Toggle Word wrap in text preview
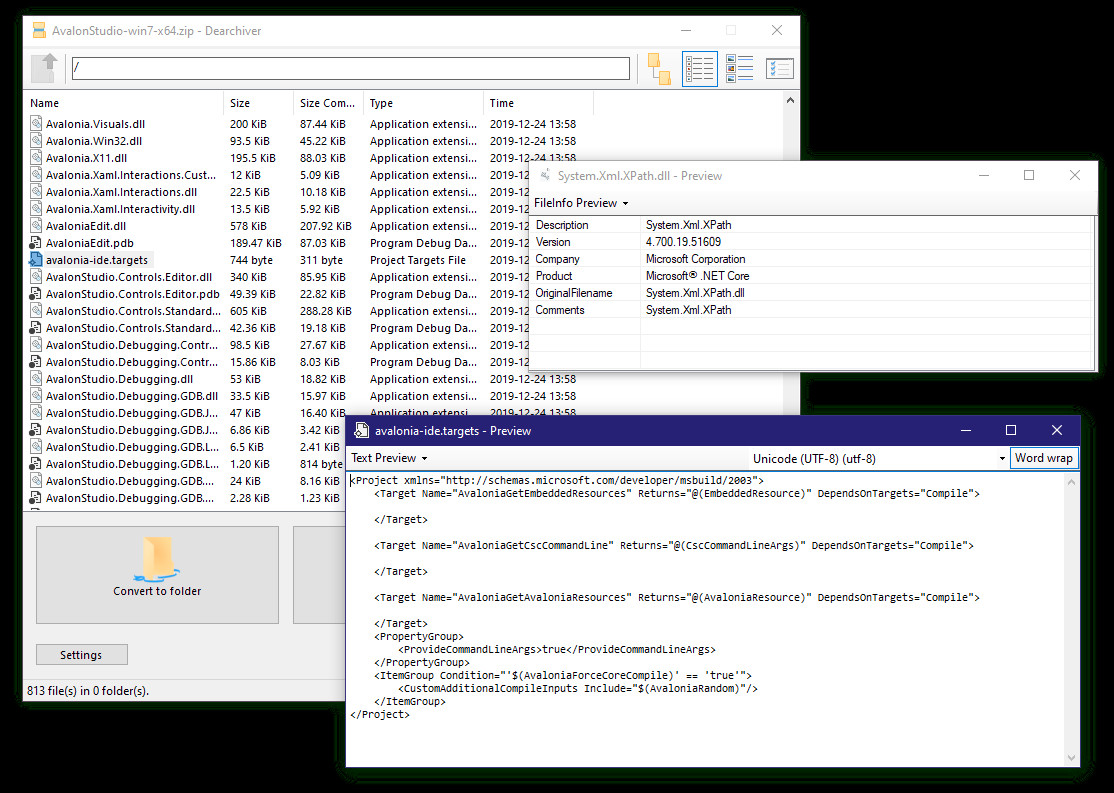 (x=1044, y=458)
